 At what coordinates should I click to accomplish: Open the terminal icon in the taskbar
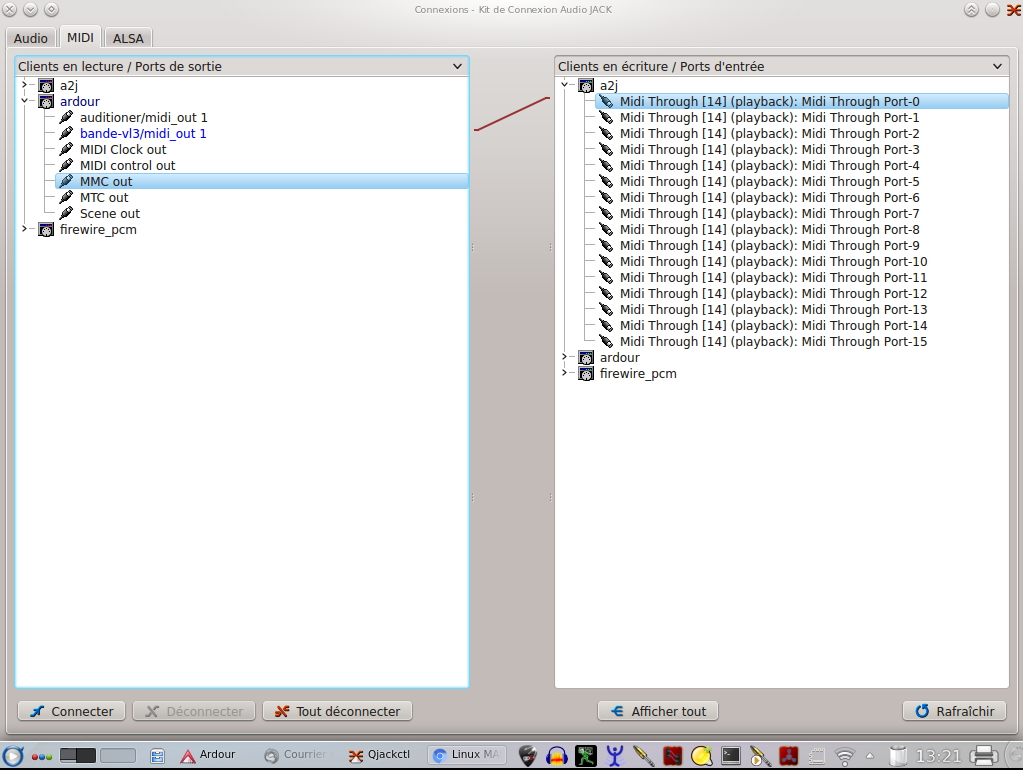tap(731, 756)
